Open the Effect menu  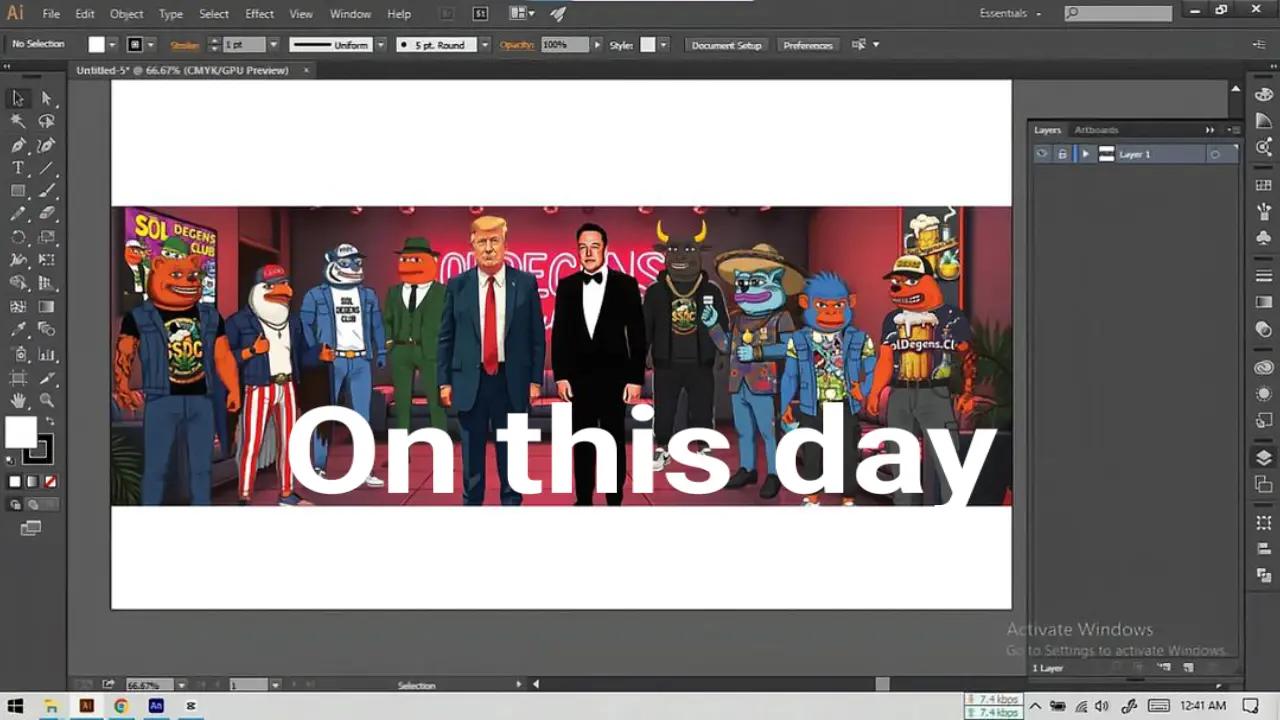259,14
